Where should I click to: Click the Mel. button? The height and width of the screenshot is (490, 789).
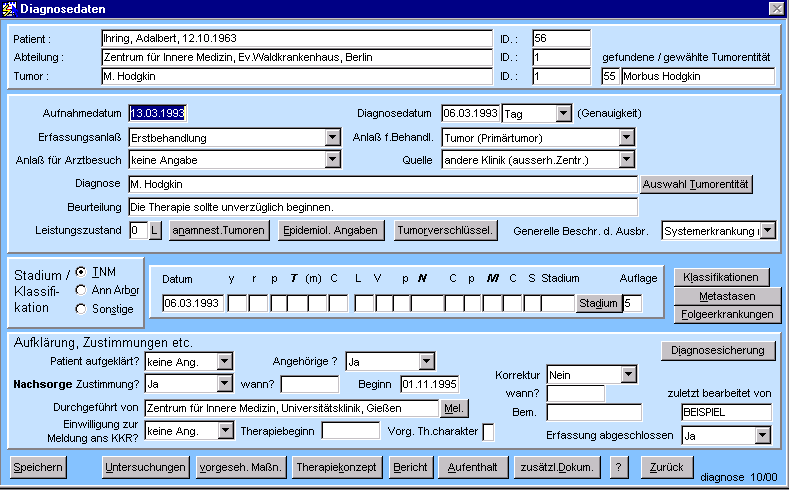click(x=455, y=408)
